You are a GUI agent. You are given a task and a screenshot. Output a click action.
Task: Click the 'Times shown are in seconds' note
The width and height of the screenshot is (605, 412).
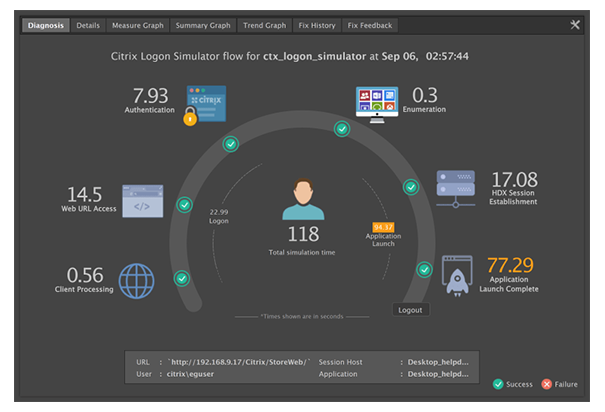click(x=302, y=316)
